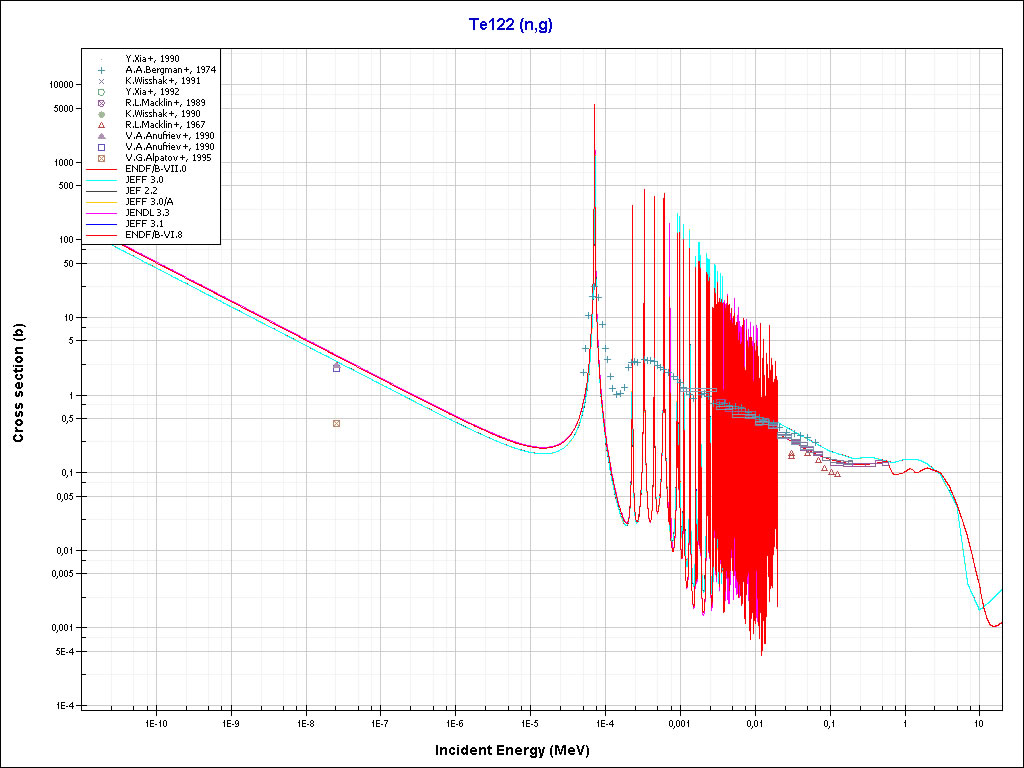Select the Incident Energy (MeV) axis label

pos(519,750)
